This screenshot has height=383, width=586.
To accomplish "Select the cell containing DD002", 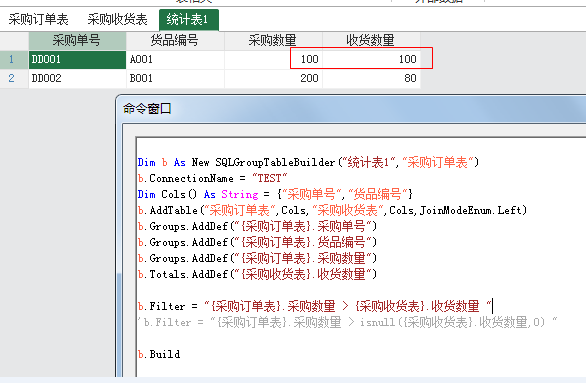I will pyautogui.click(x=77, y=78).
